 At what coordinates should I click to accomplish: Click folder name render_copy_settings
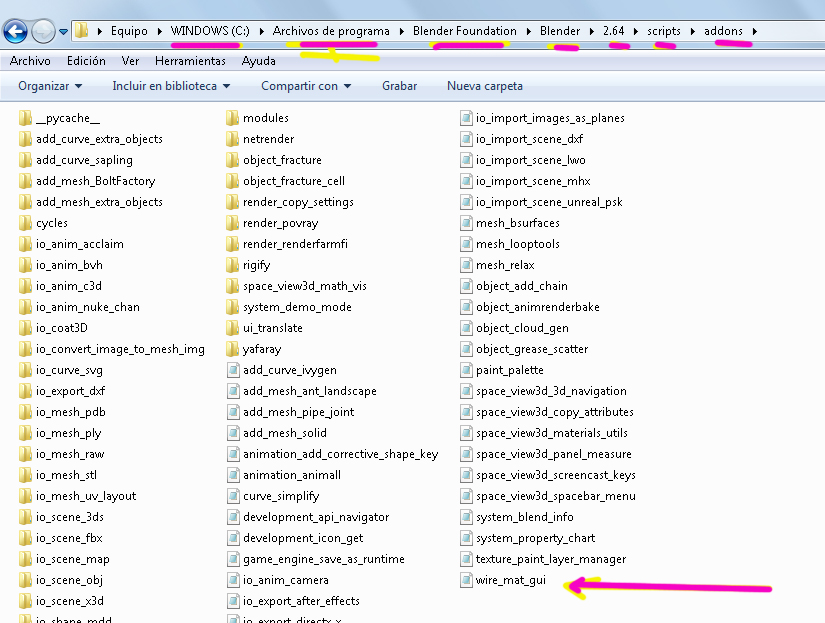tap(298, 202)
